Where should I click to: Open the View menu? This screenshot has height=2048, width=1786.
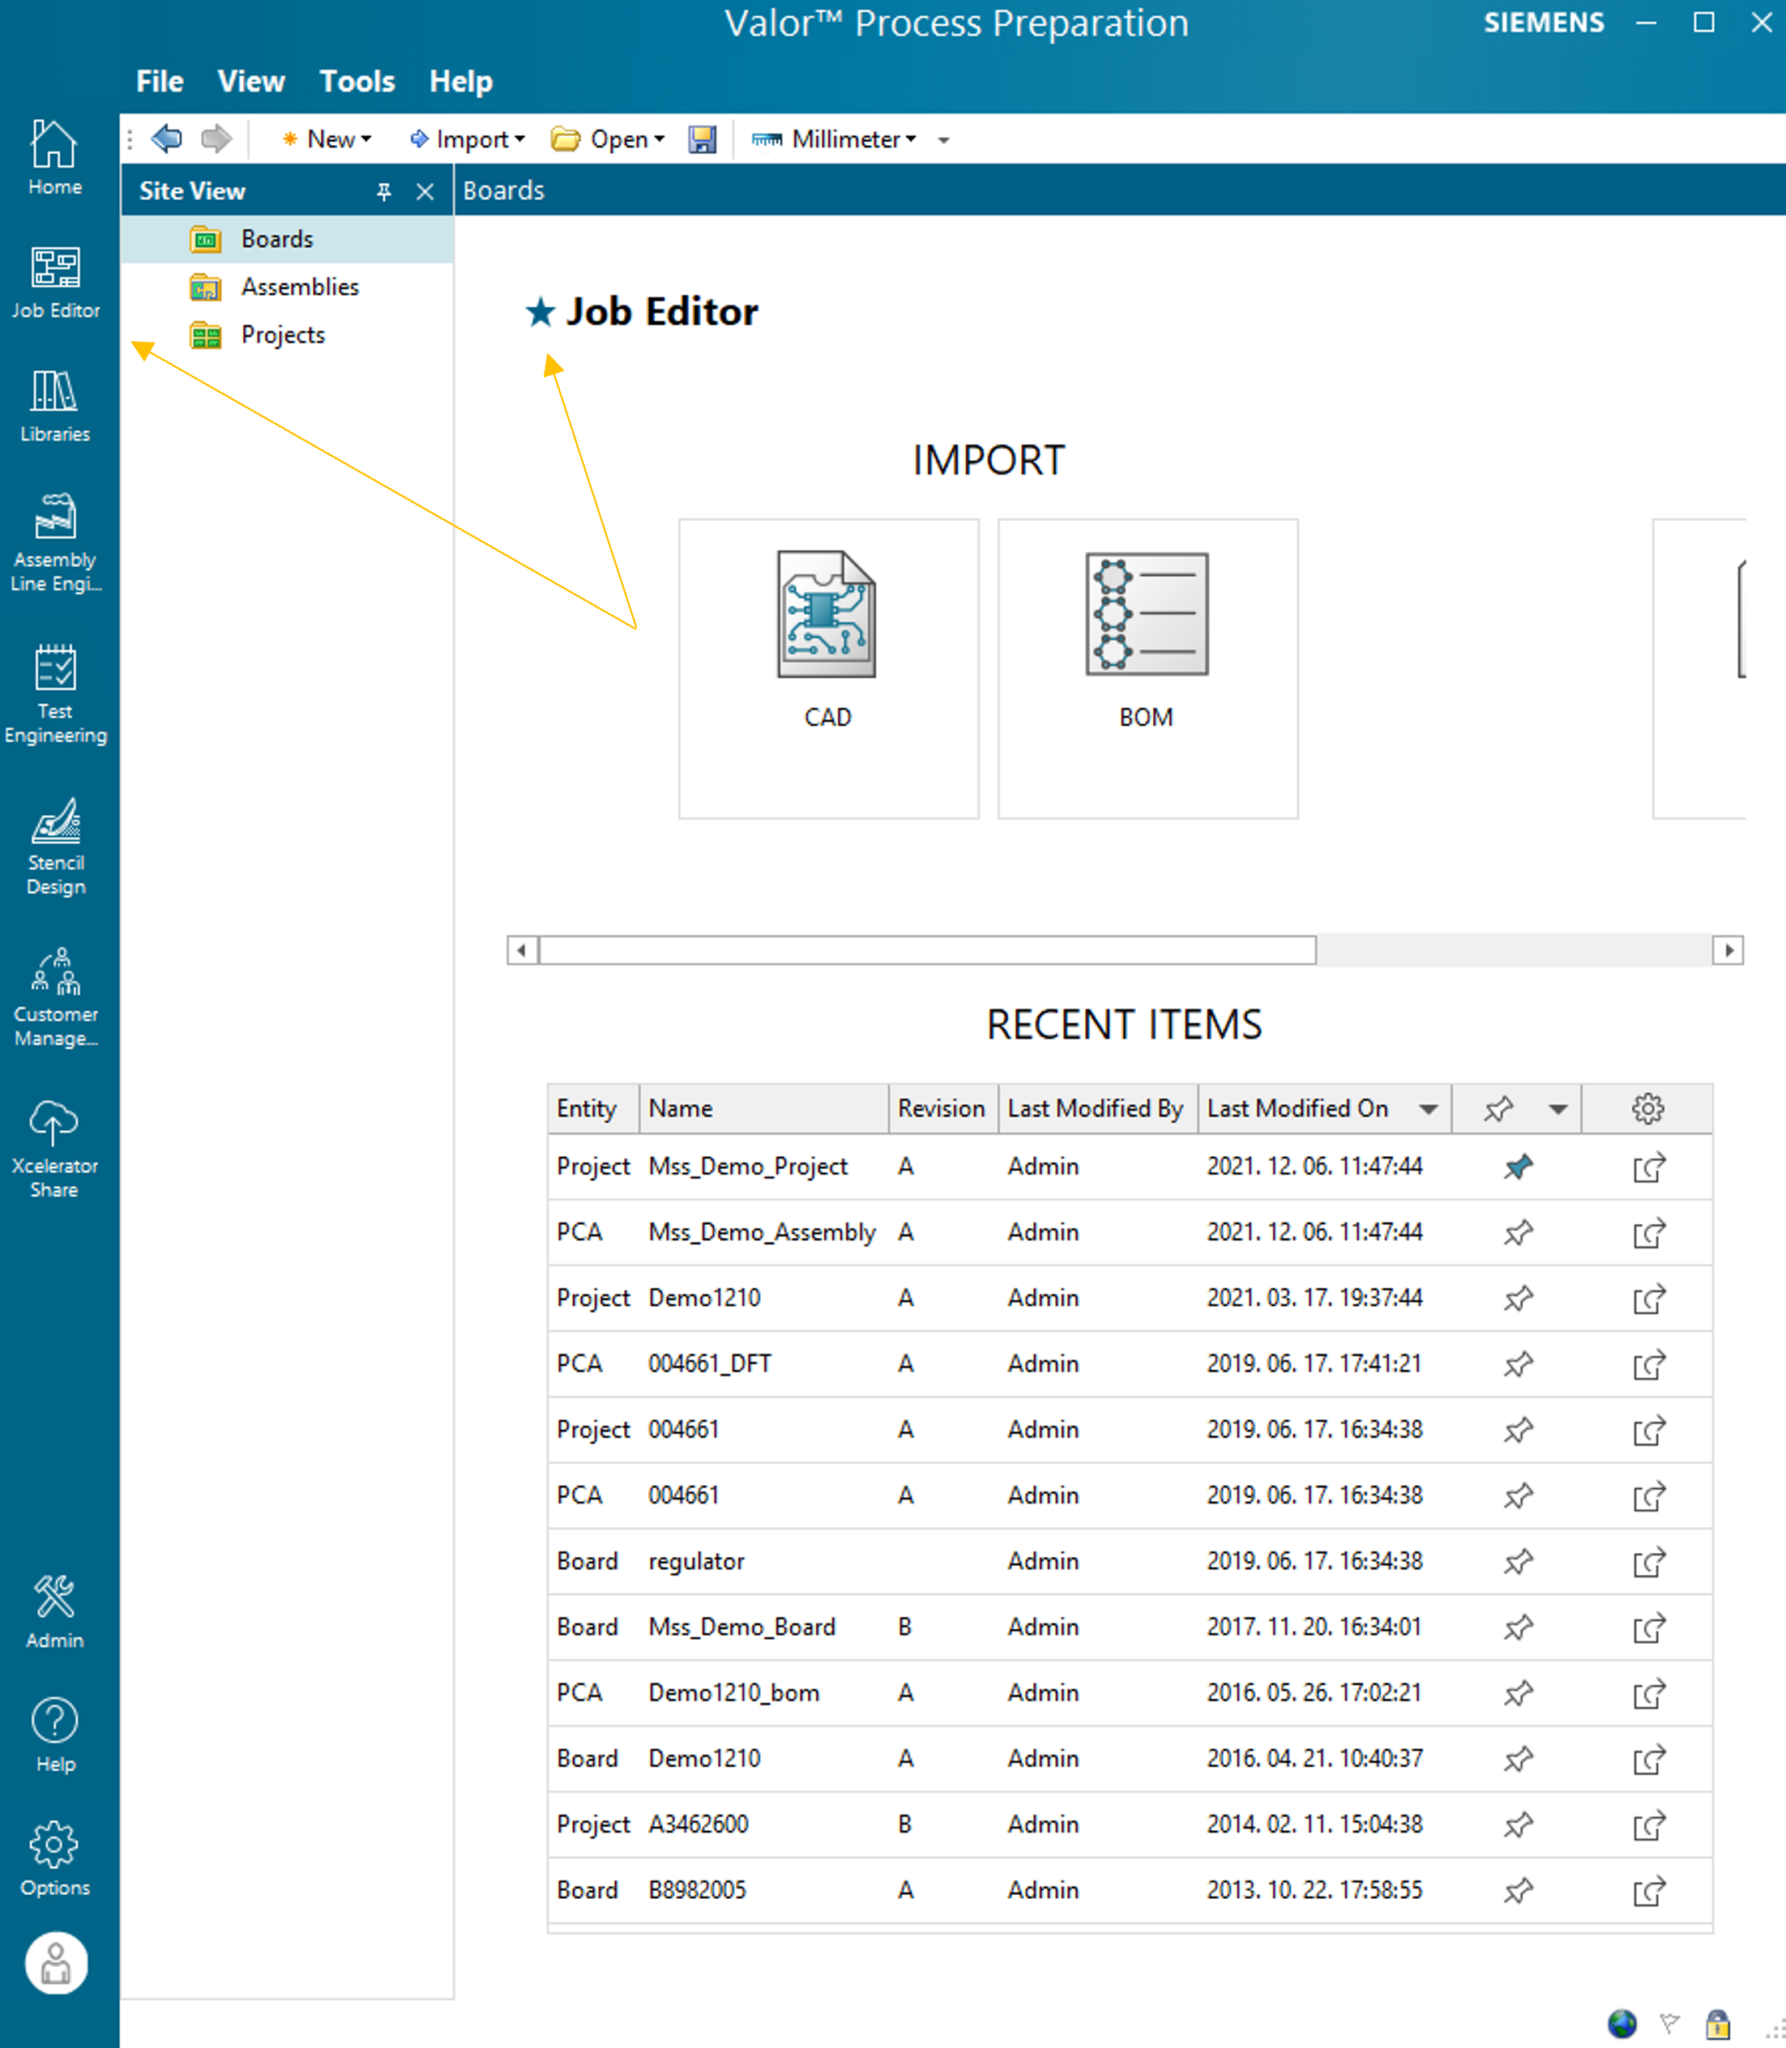250,81
